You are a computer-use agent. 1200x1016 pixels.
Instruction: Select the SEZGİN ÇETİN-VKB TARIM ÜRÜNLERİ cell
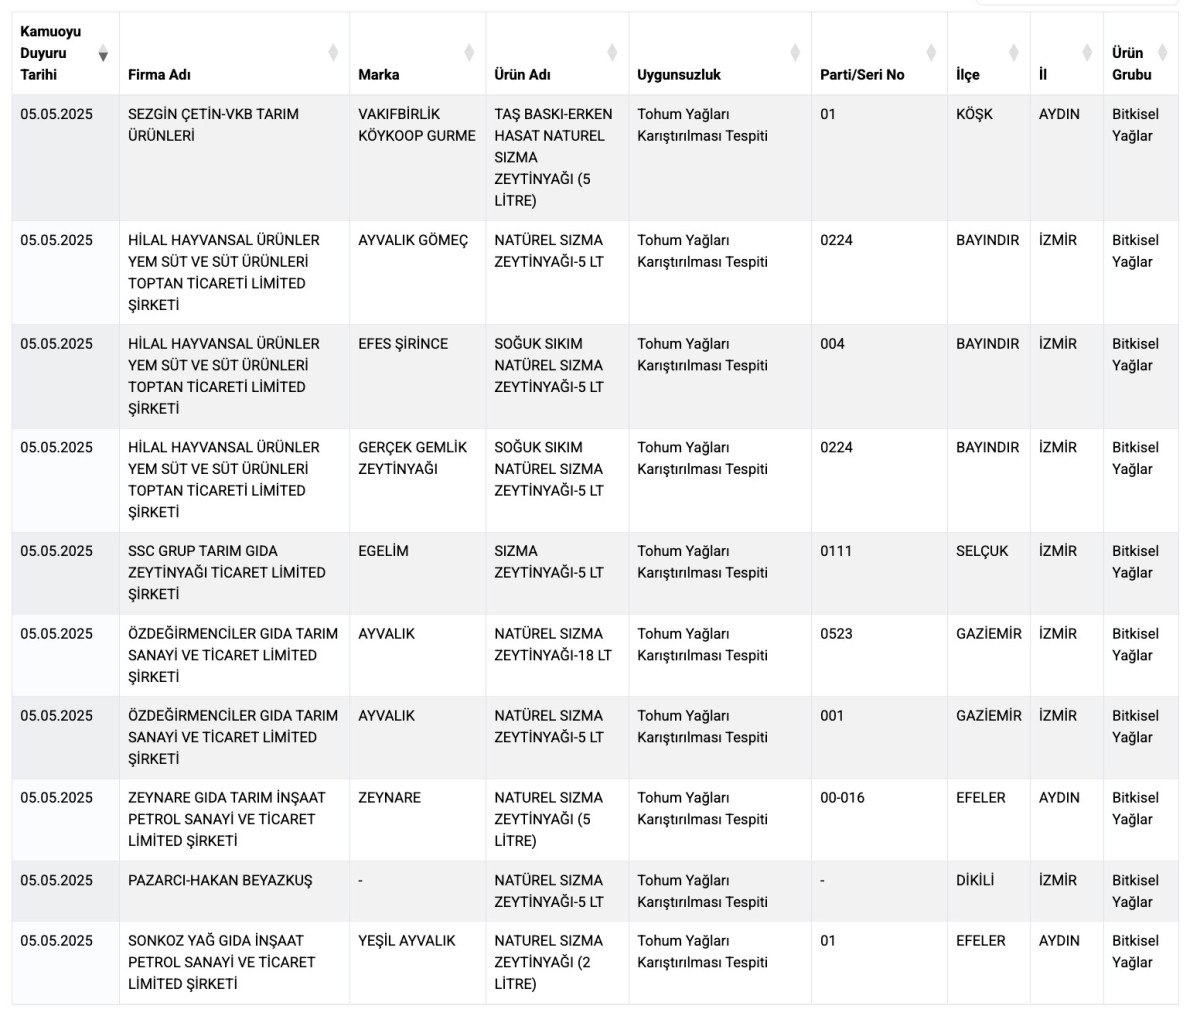[213, 125]
